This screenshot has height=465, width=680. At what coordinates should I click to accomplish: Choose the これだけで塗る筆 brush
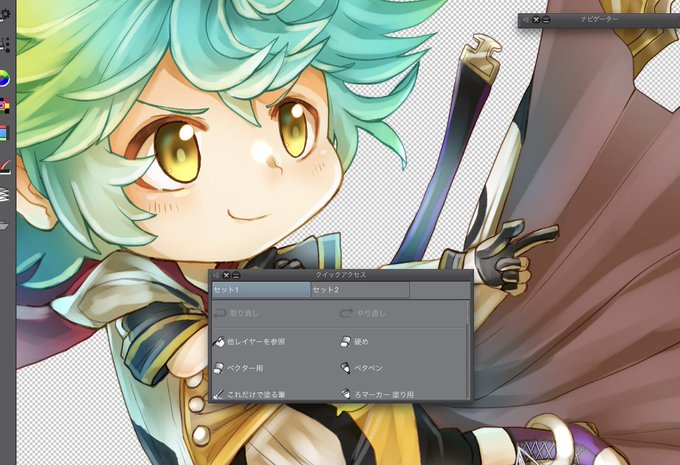[x=249, y=394]
